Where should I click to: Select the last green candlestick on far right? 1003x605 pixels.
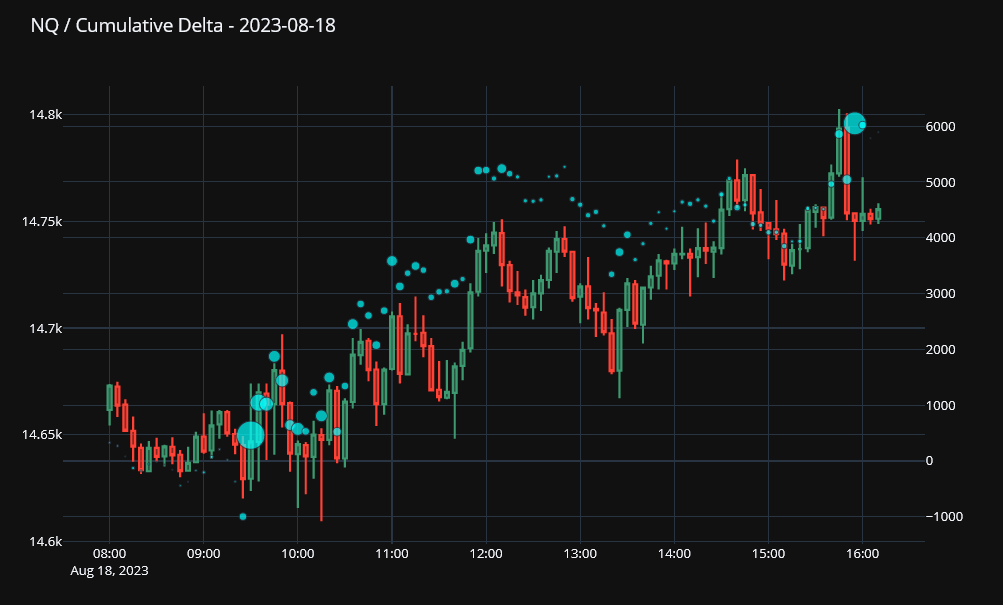click(878, 213)
